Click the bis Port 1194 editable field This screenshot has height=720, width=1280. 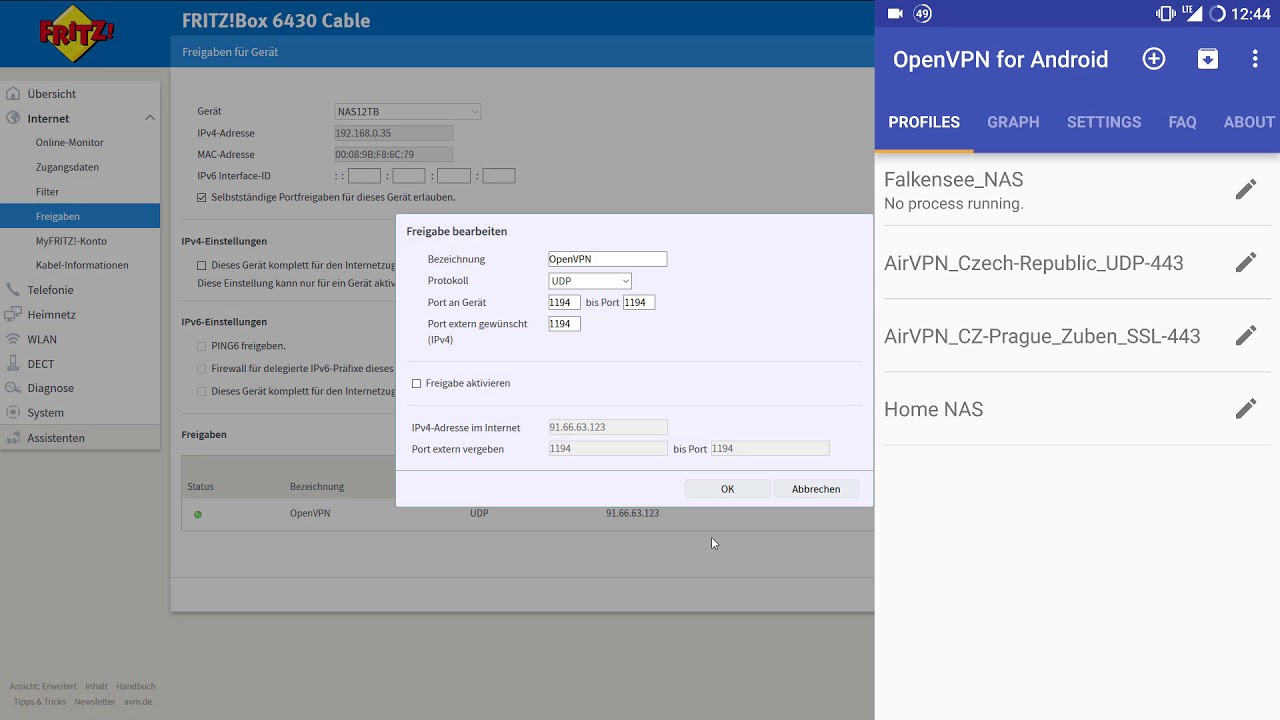tap(639, 302)
